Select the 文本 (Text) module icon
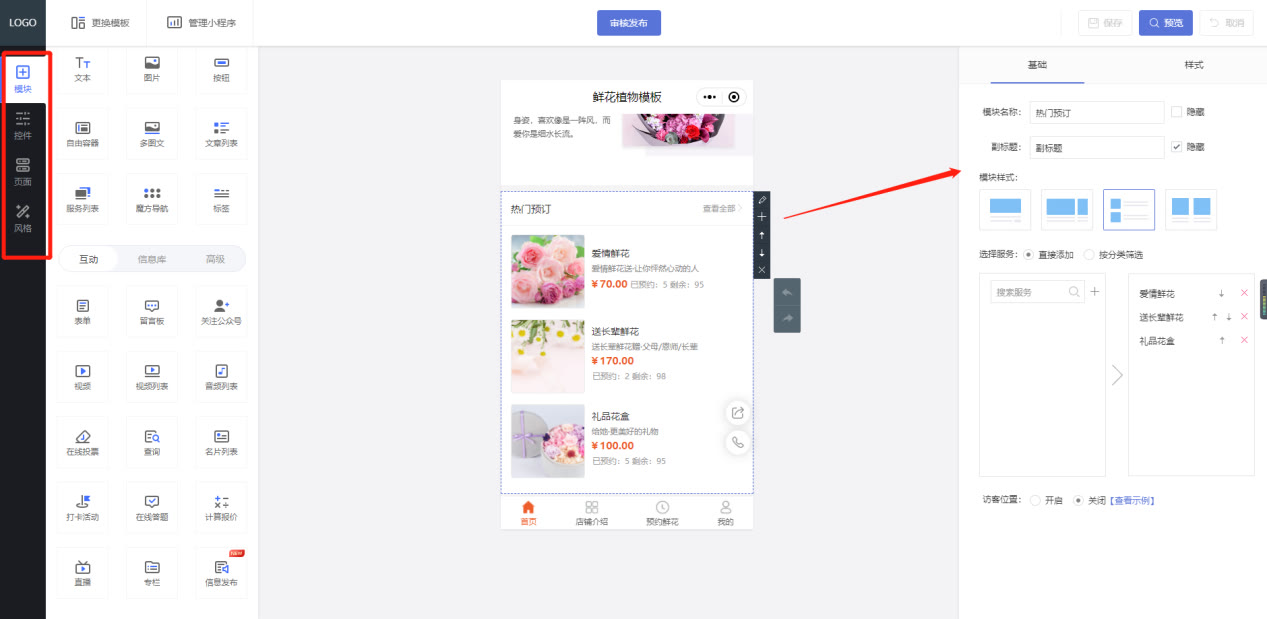Viewport: 1267px width, 619px height. [x=82, y=70]
